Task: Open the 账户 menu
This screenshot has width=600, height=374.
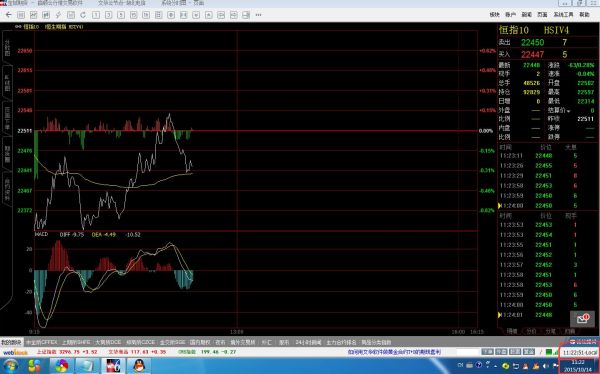Action: (x=510, y=15)
